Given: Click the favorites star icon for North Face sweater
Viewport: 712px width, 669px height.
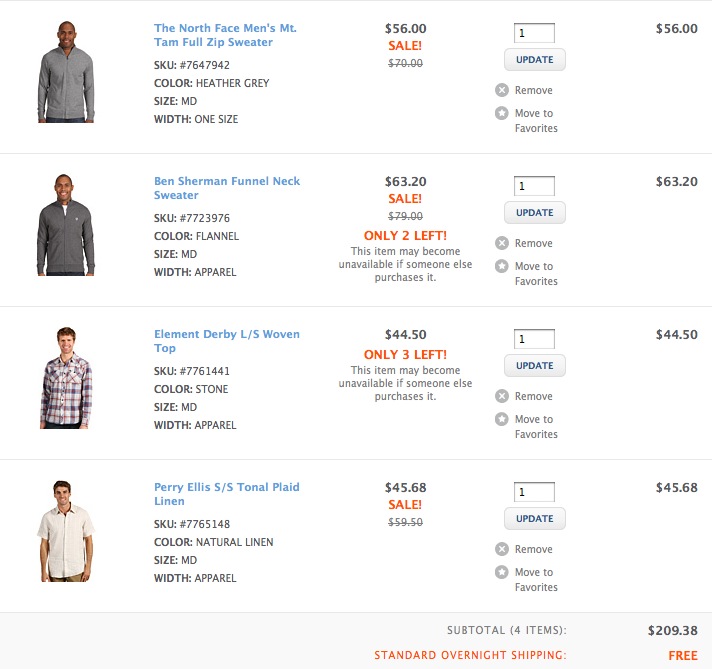Looking at the screenshot, I should [x=502, y=113].
